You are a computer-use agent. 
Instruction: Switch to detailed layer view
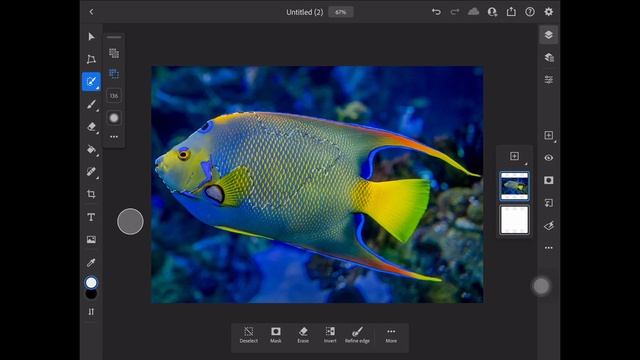pos(549,58)
